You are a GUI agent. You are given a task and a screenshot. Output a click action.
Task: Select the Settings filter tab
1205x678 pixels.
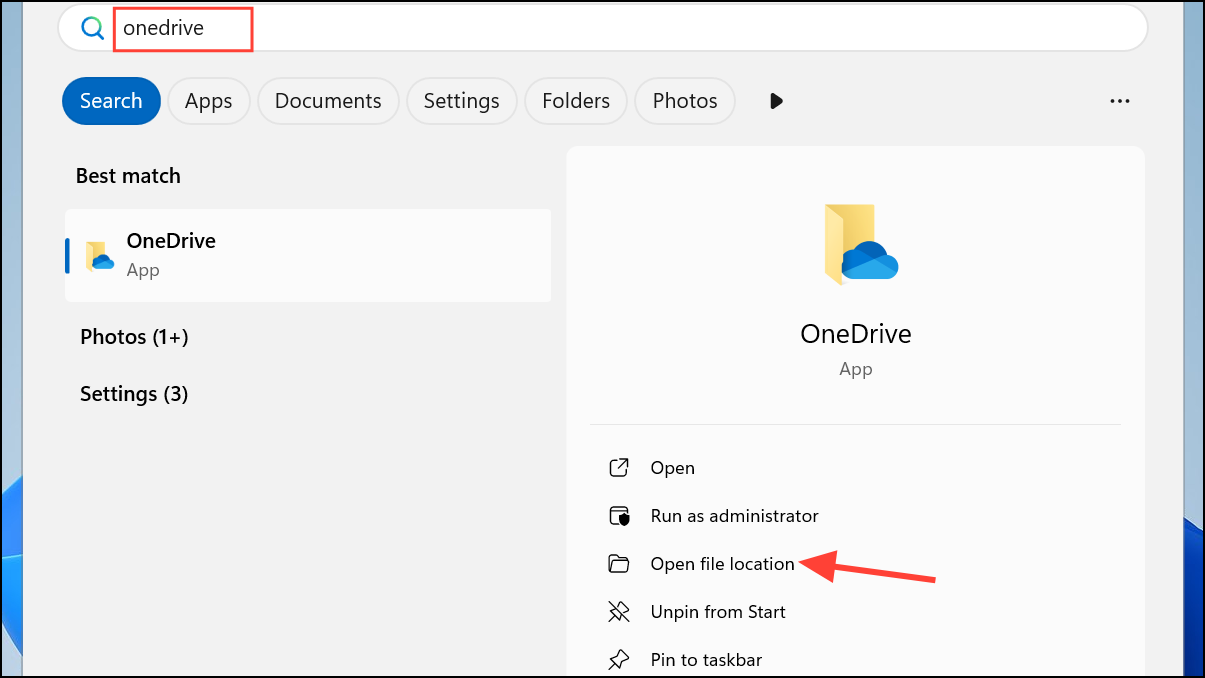point(461,100)
